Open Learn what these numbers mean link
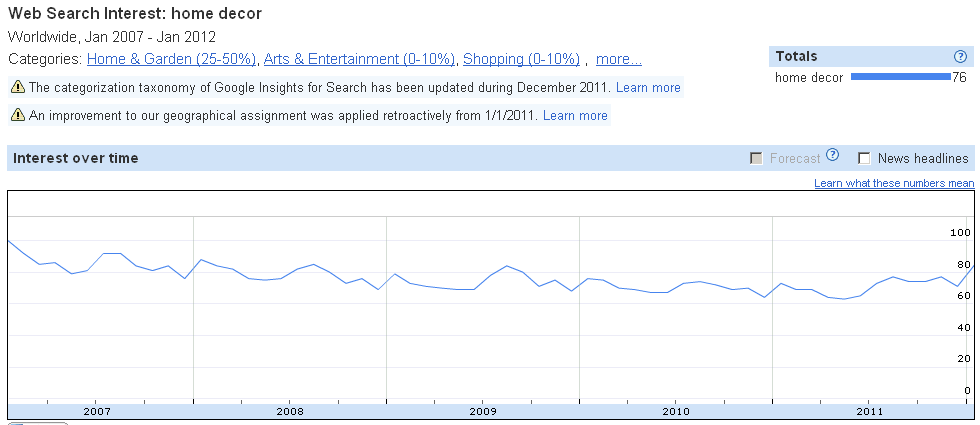Viewport: 980px width, 425px height. [x=894, y=183]
